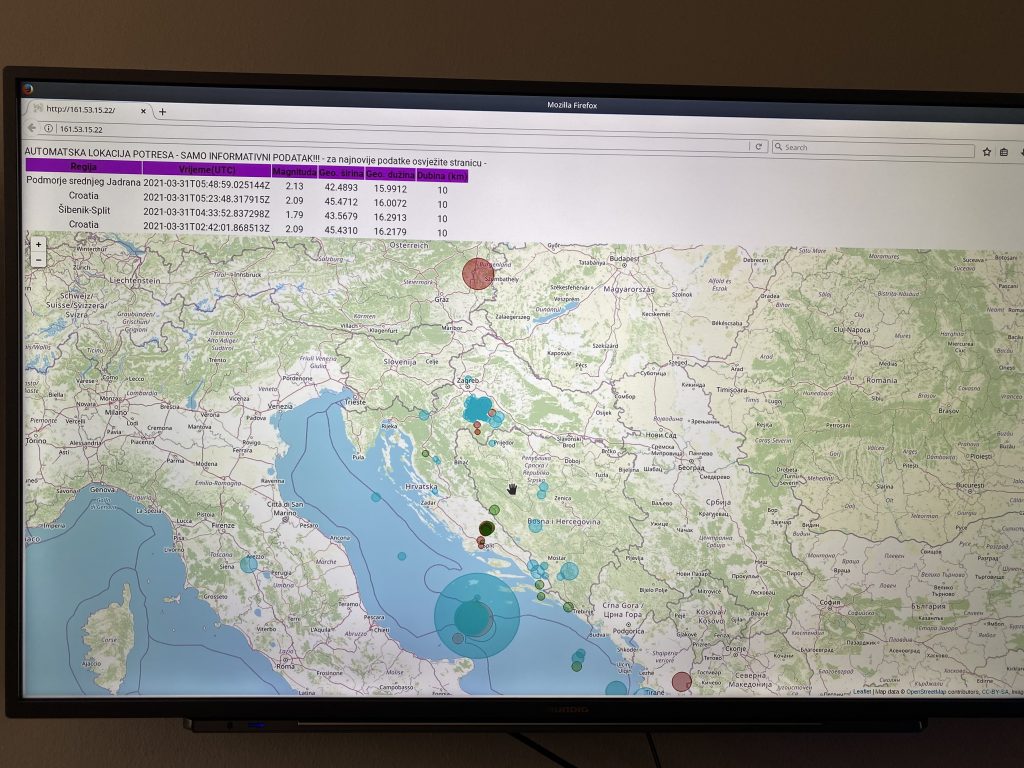Select the http://161.53.15.22/ tab
1024x768 pixels.
pos(85,109)
